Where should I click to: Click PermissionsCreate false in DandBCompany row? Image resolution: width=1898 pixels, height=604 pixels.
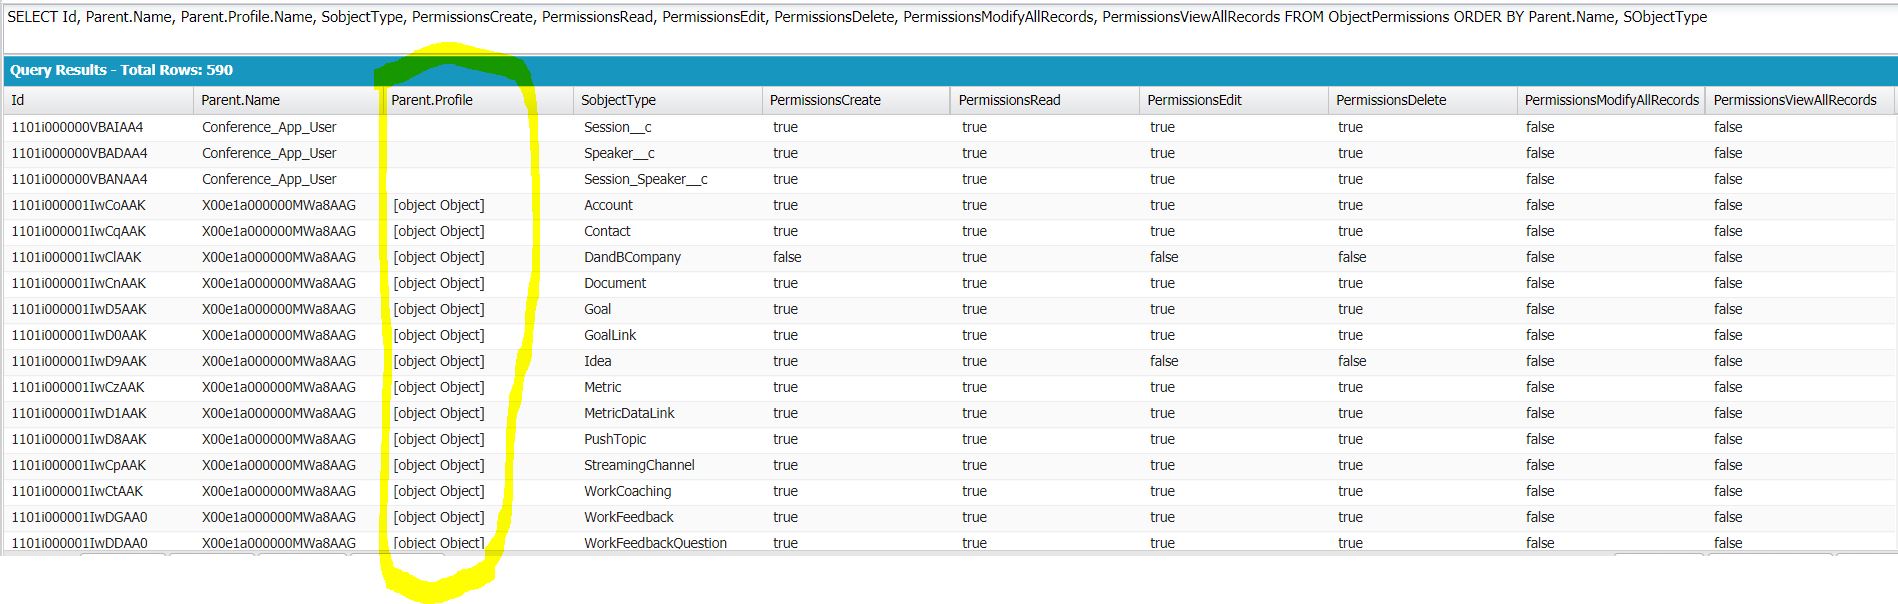point(787,257)
